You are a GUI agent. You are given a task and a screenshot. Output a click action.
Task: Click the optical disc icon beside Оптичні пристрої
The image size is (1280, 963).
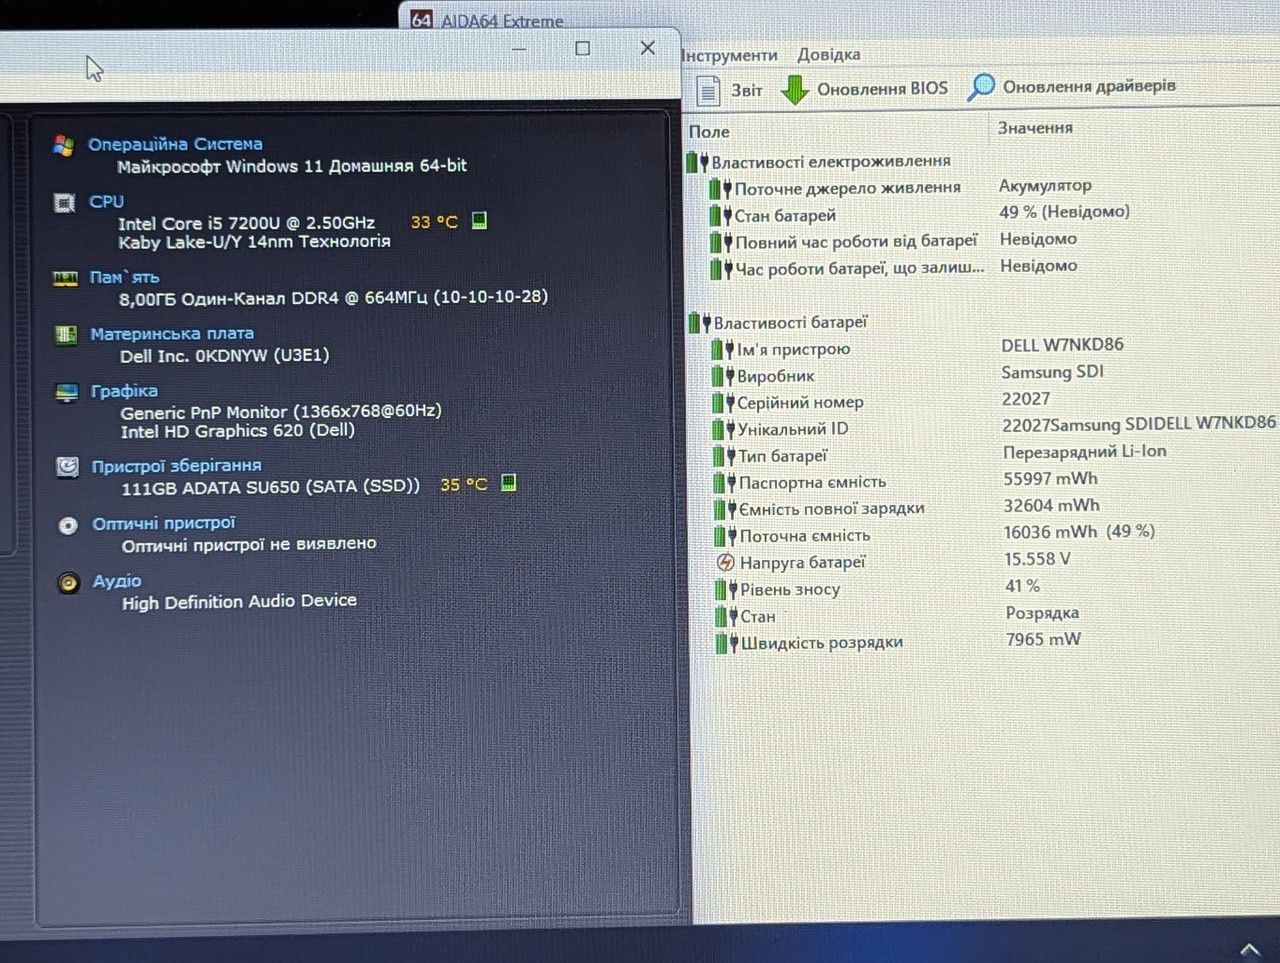68,525
